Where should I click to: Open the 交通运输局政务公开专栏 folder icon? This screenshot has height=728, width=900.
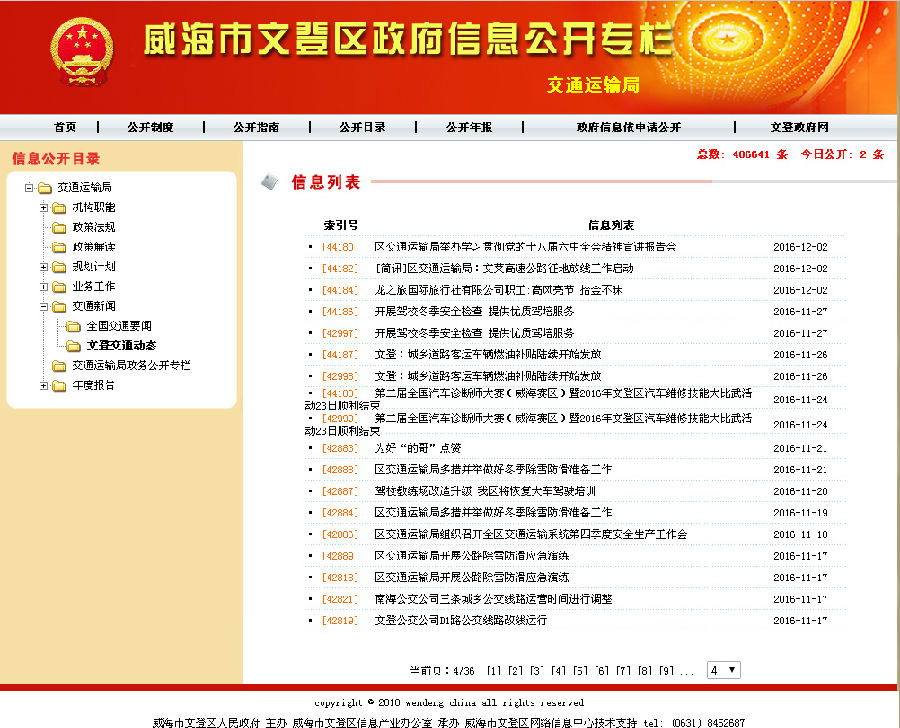[x=58, y=365]
